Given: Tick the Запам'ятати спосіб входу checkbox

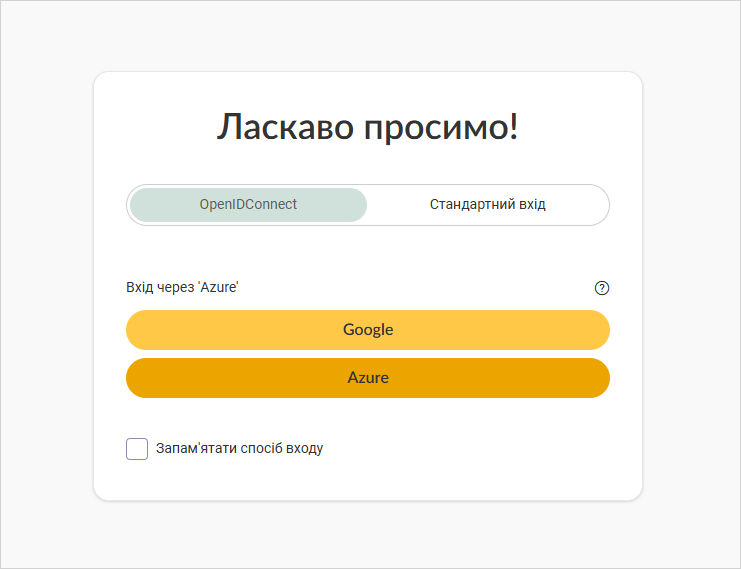Looking at the screenshot, I should pos(137,448).
